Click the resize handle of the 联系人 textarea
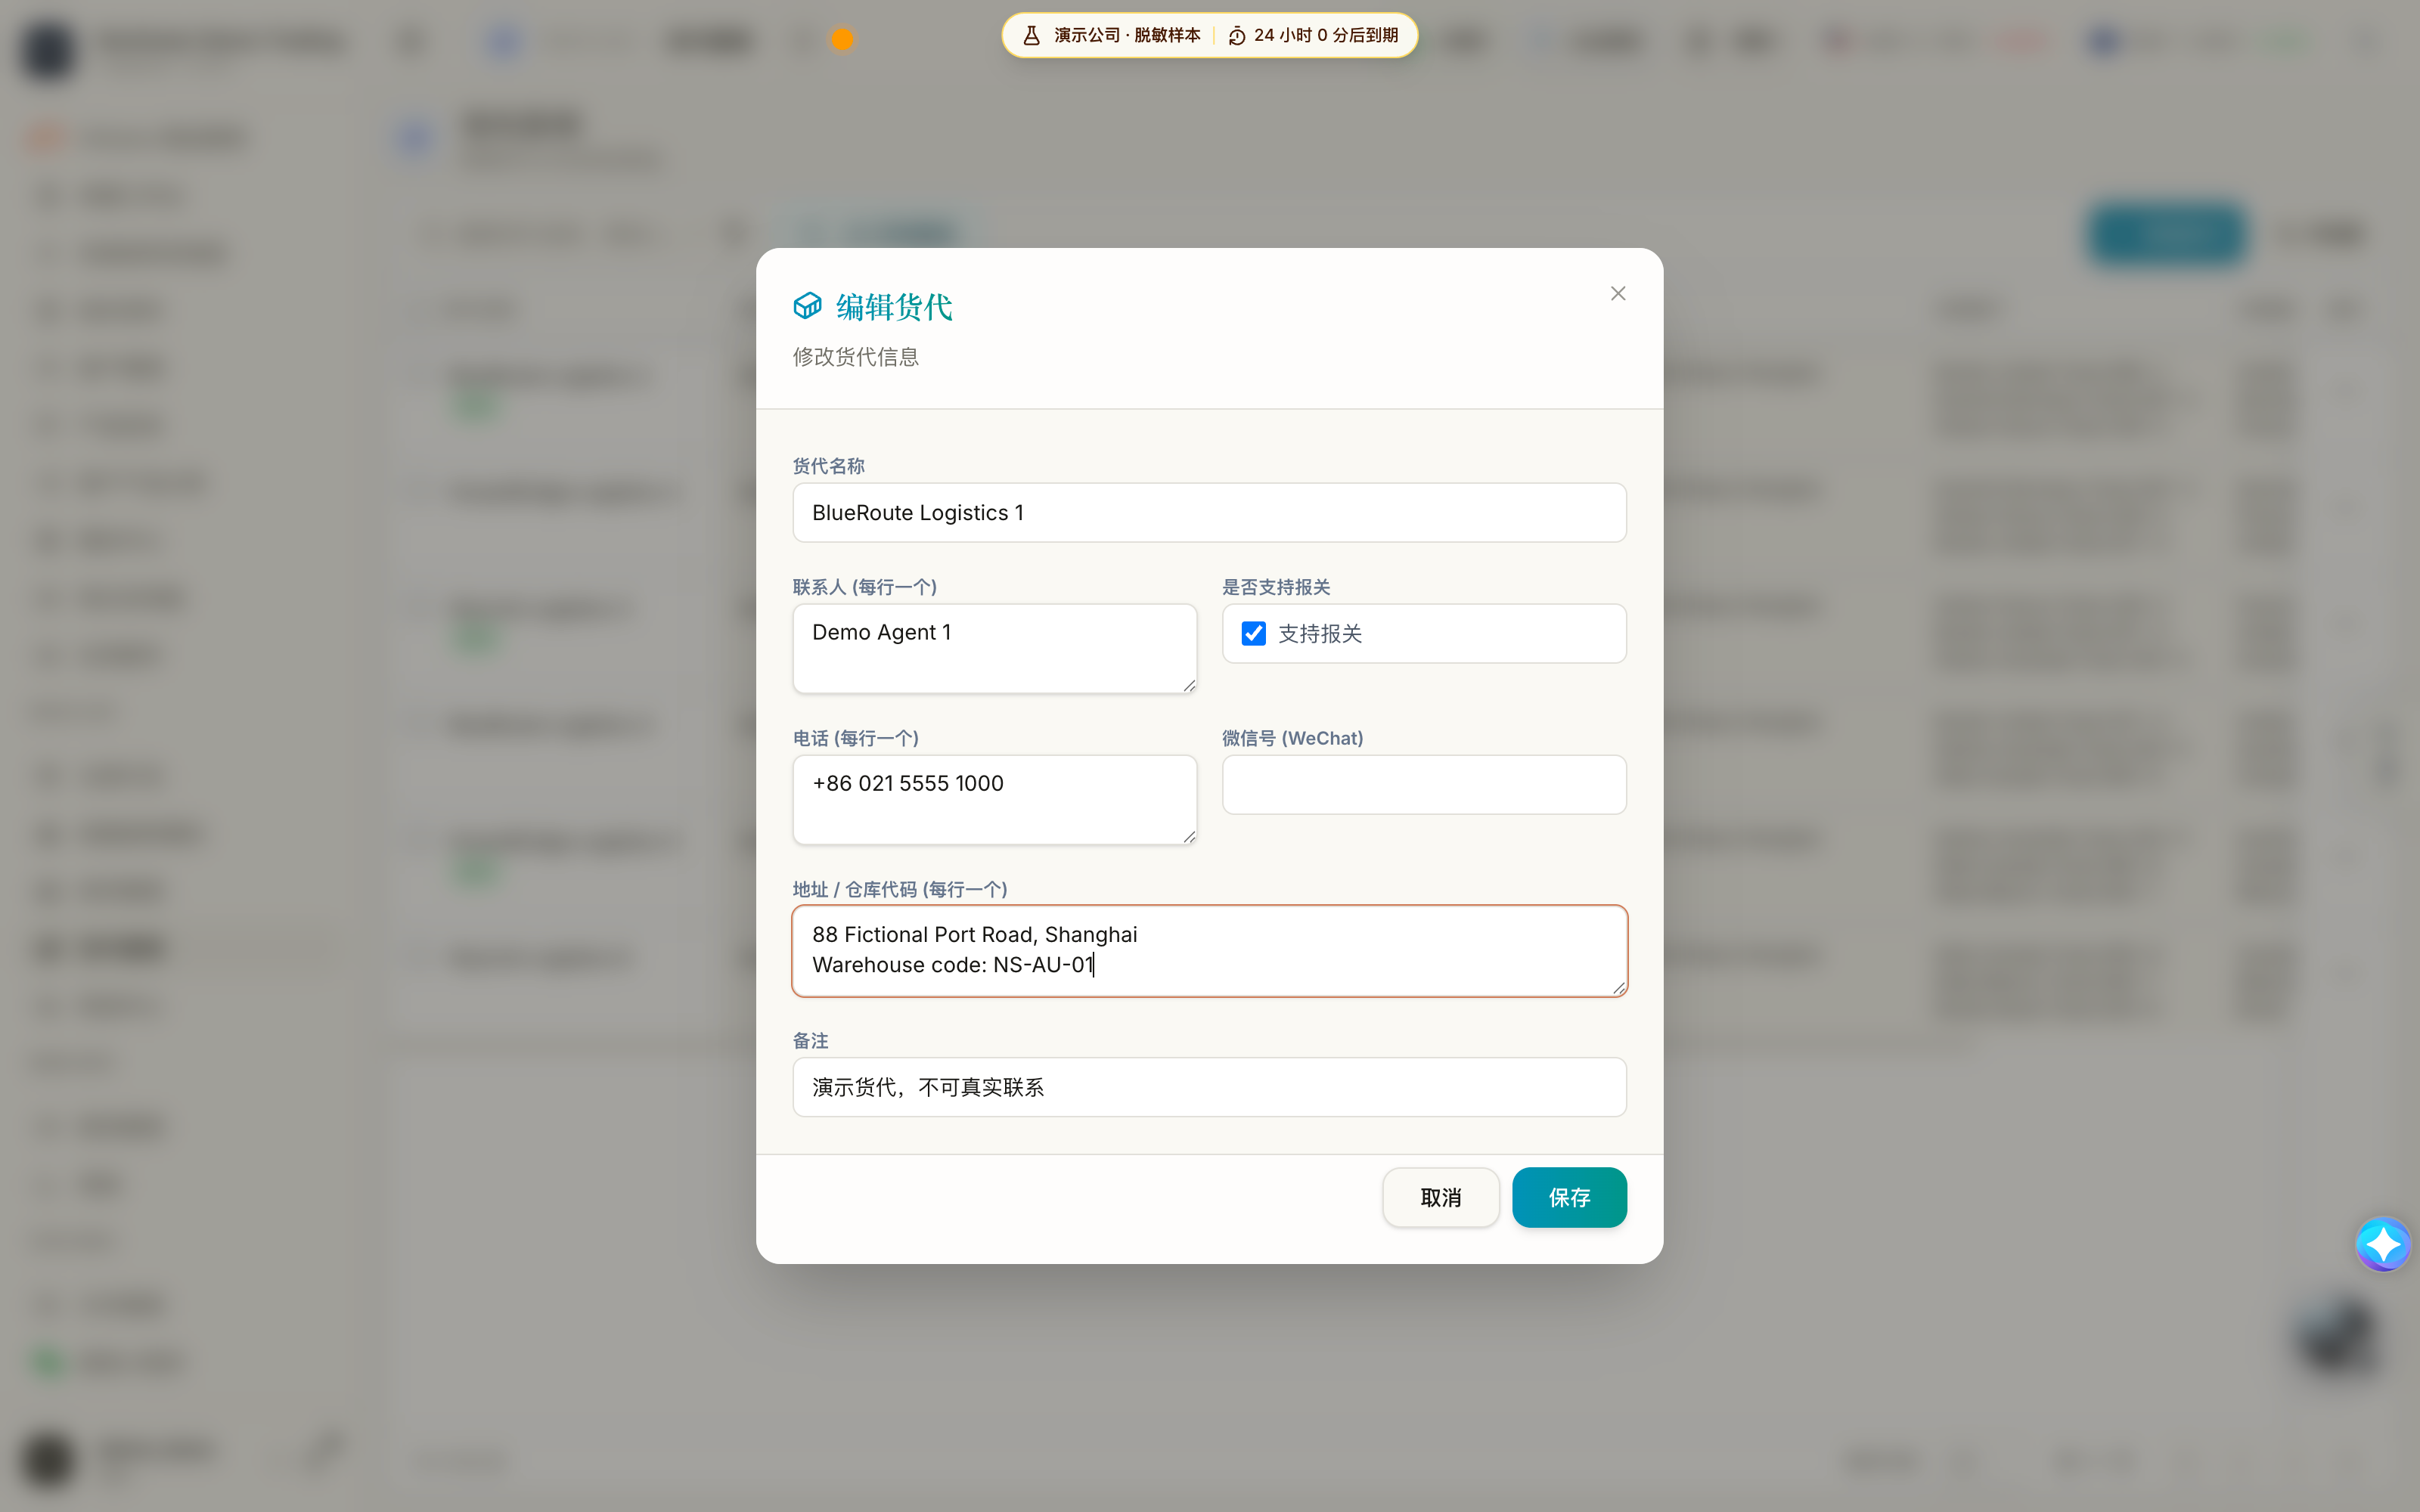 pyautogui.click(x=1189, y=685)
